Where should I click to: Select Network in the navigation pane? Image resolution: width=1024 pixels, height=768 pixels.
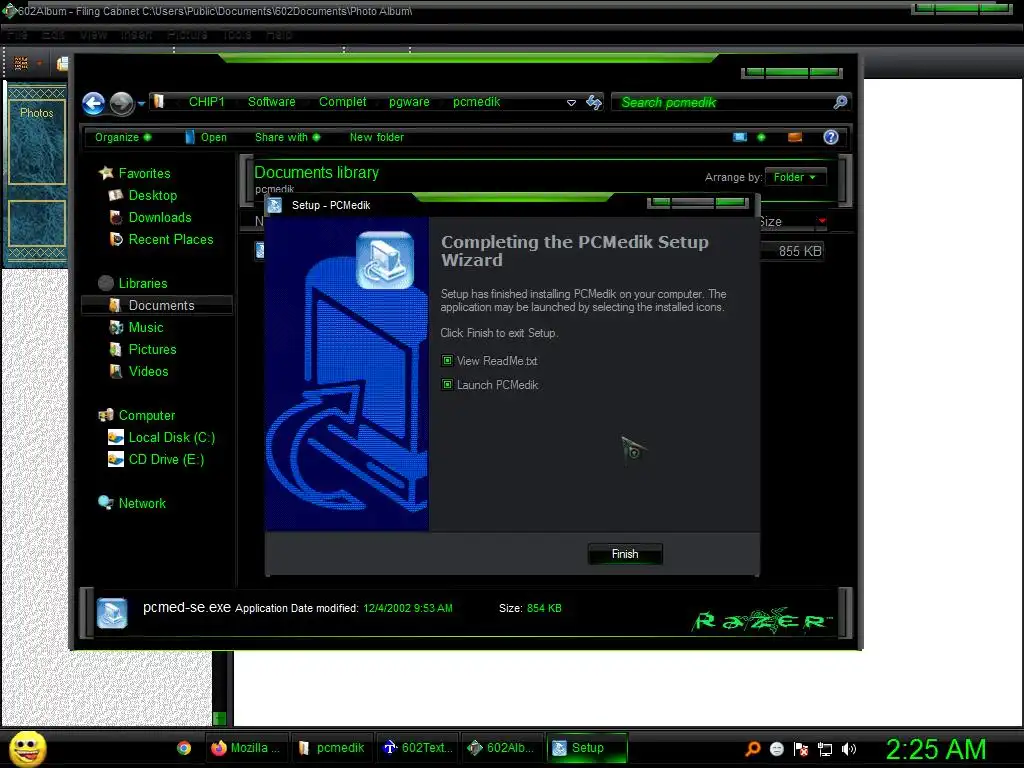pyautogui.click(x=142, y=504)
